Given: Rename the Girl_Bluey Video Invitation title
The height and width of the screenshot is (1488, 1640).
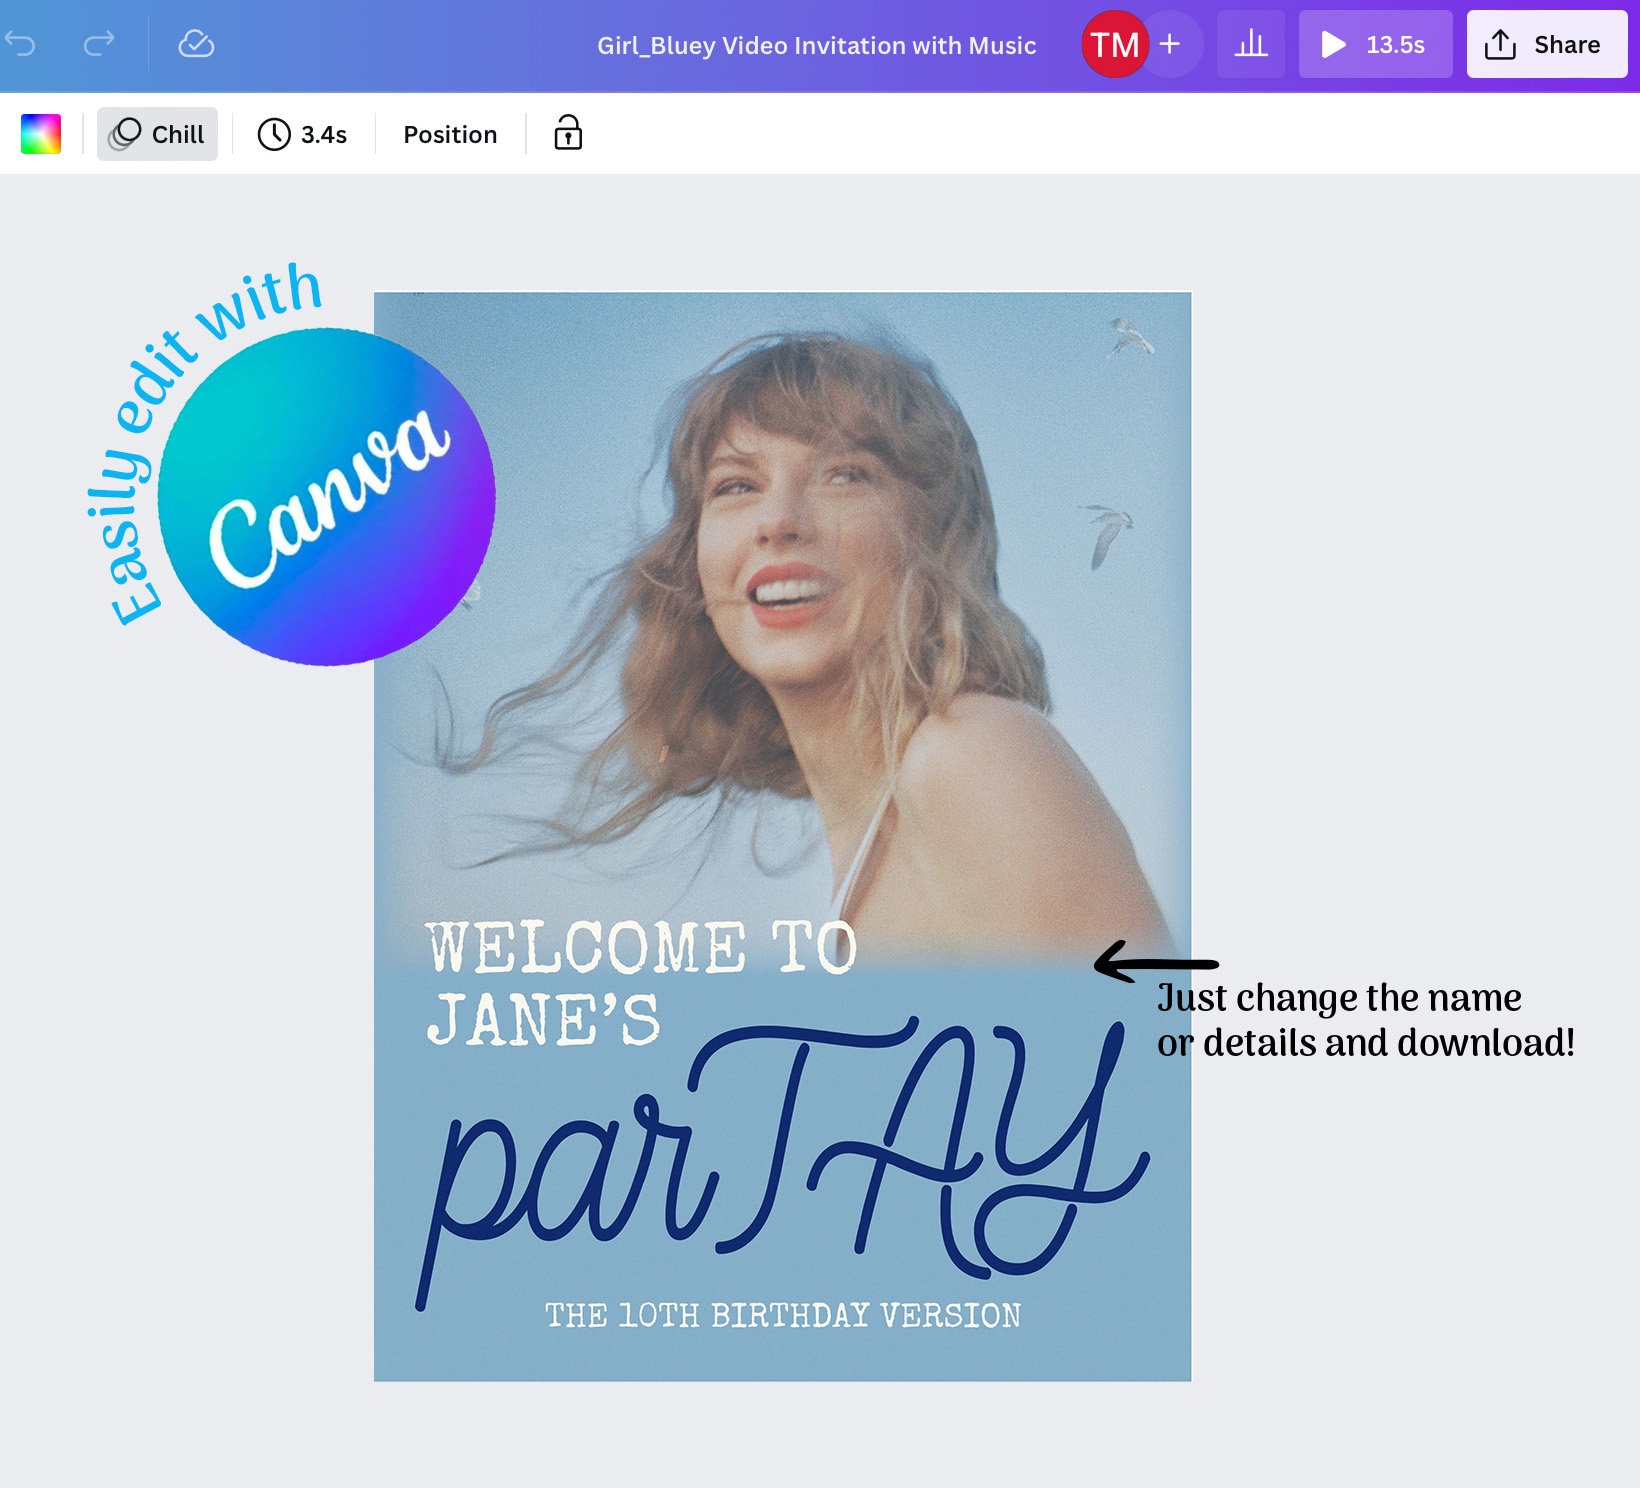Looking at the screenshot, I should click(816, 43).
